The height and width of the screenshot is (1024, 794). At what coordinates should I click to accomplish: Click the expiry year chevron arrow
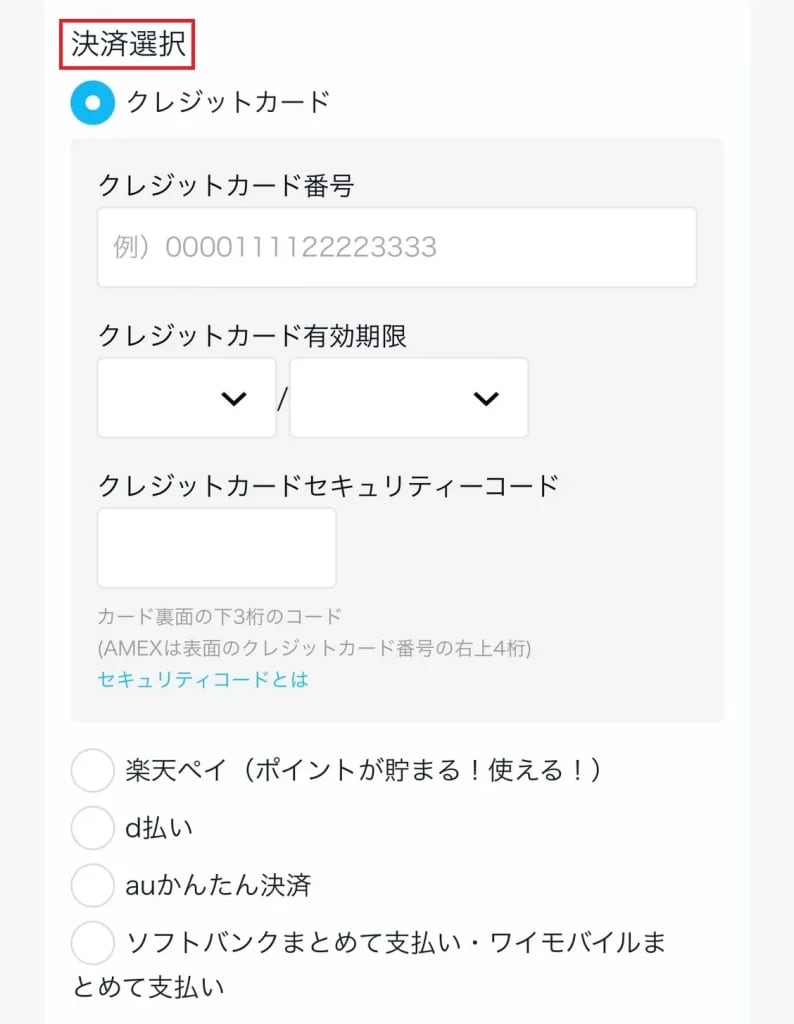point(486,399)
